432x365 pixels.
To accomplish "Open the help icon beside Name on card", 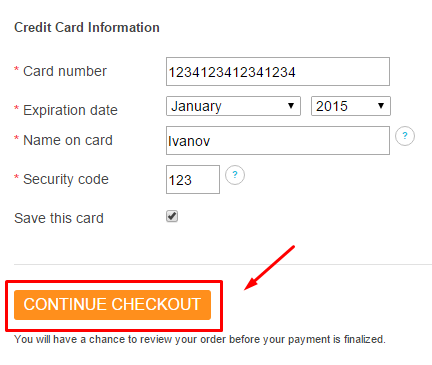I will pyautogui.click(x=405, y=136).
